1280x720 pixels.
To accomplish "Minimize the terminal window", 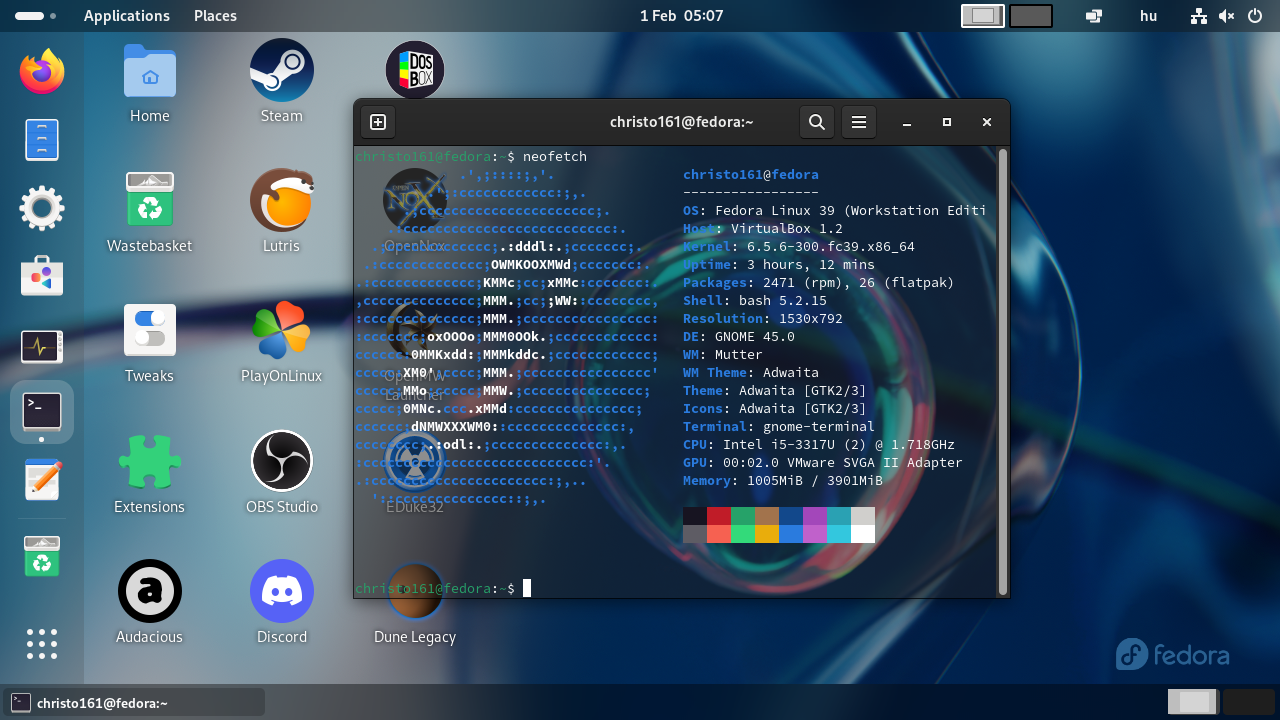I will (x=907, y=122).
